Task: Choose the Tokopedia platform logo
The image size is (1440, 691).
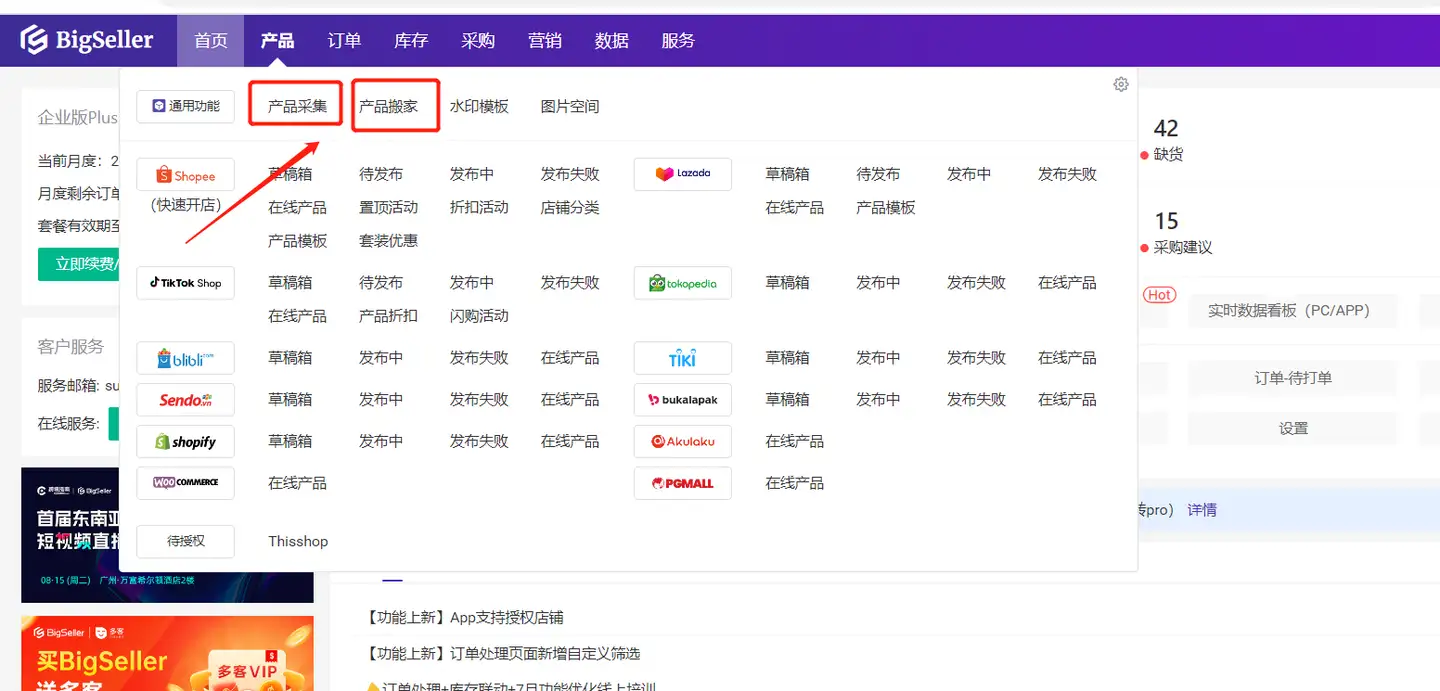Action: pyautogui.click(x=683, y=283)
